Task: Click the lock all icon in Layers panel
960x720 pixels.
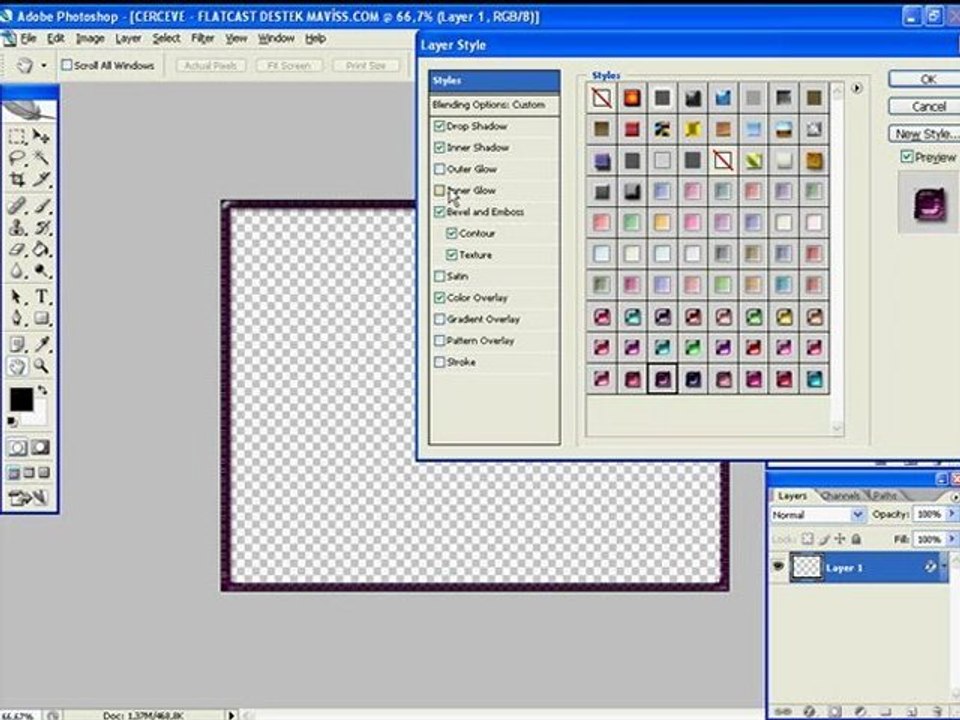Action: pyautogui.click(x=857, y=539)
